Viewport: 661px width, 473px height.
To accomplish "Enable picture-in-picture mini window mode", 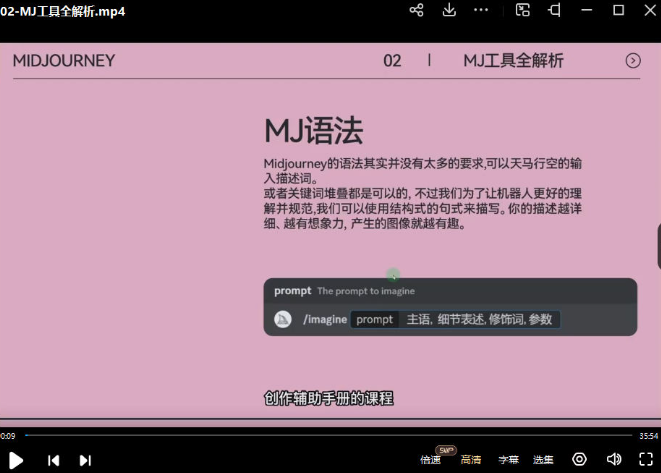I will click(522, 10).
